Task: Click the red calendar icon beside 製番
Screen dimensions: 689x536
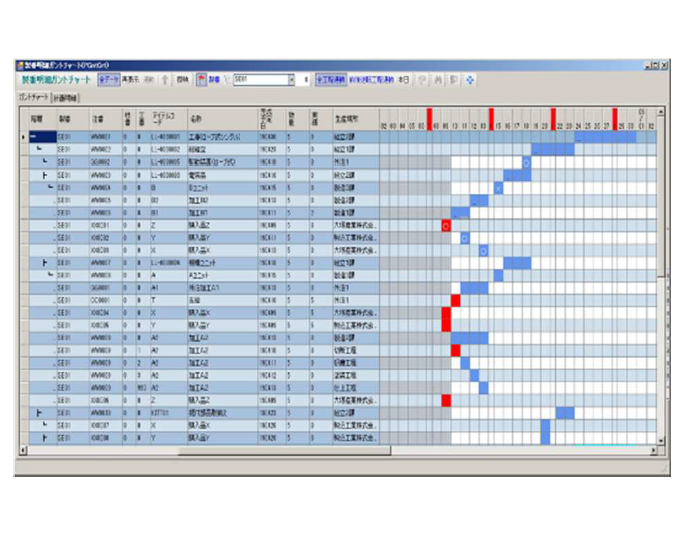Action: click(200, 79)
